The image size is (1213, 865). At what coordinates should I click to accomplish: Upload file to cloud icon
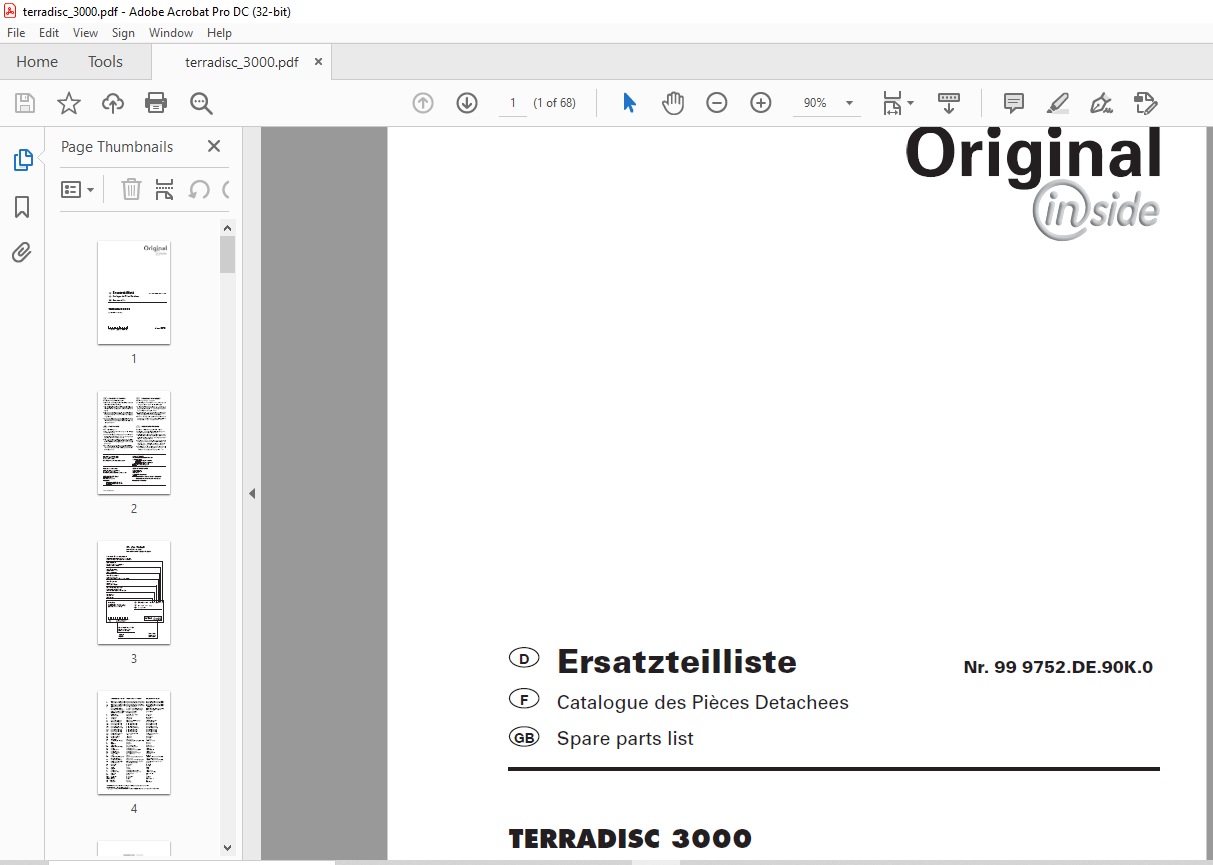coord(113,103)
